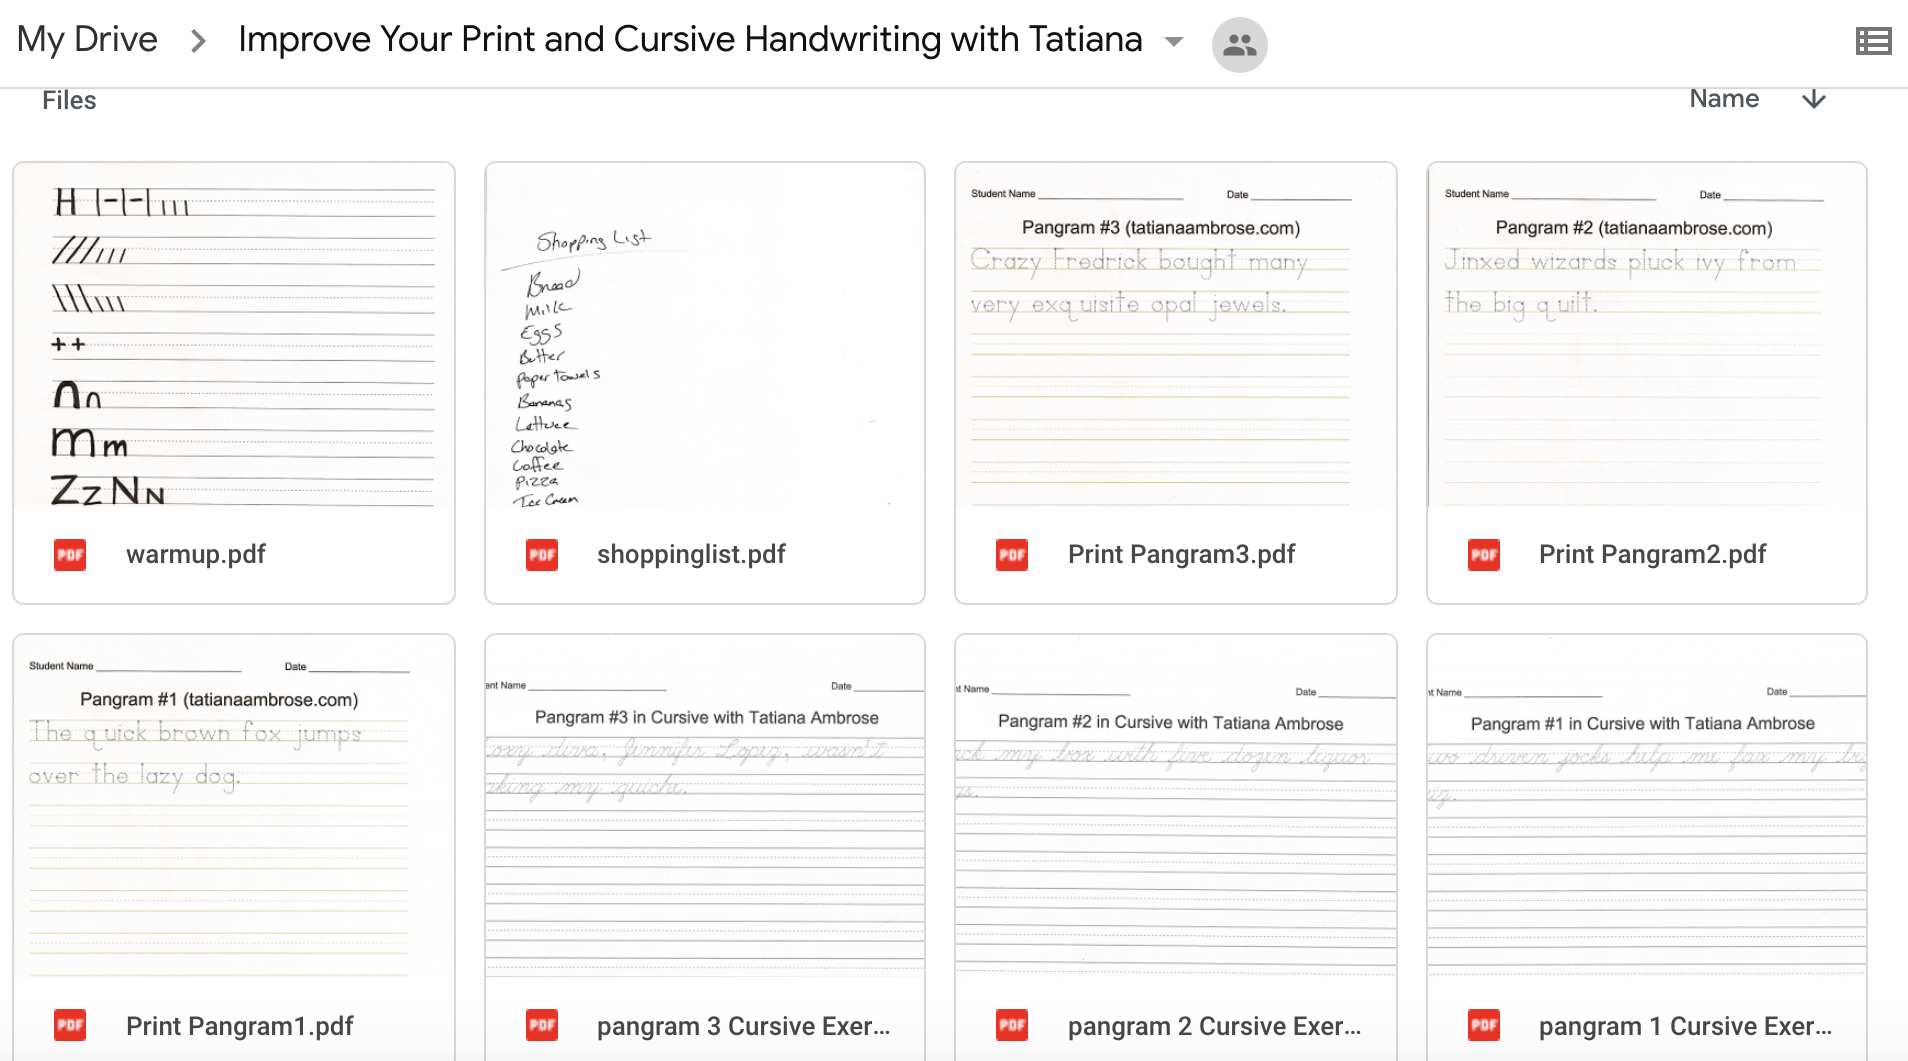The image size is (1908, 1061).
Task: Click the Files section label
Action: (69, 100)
